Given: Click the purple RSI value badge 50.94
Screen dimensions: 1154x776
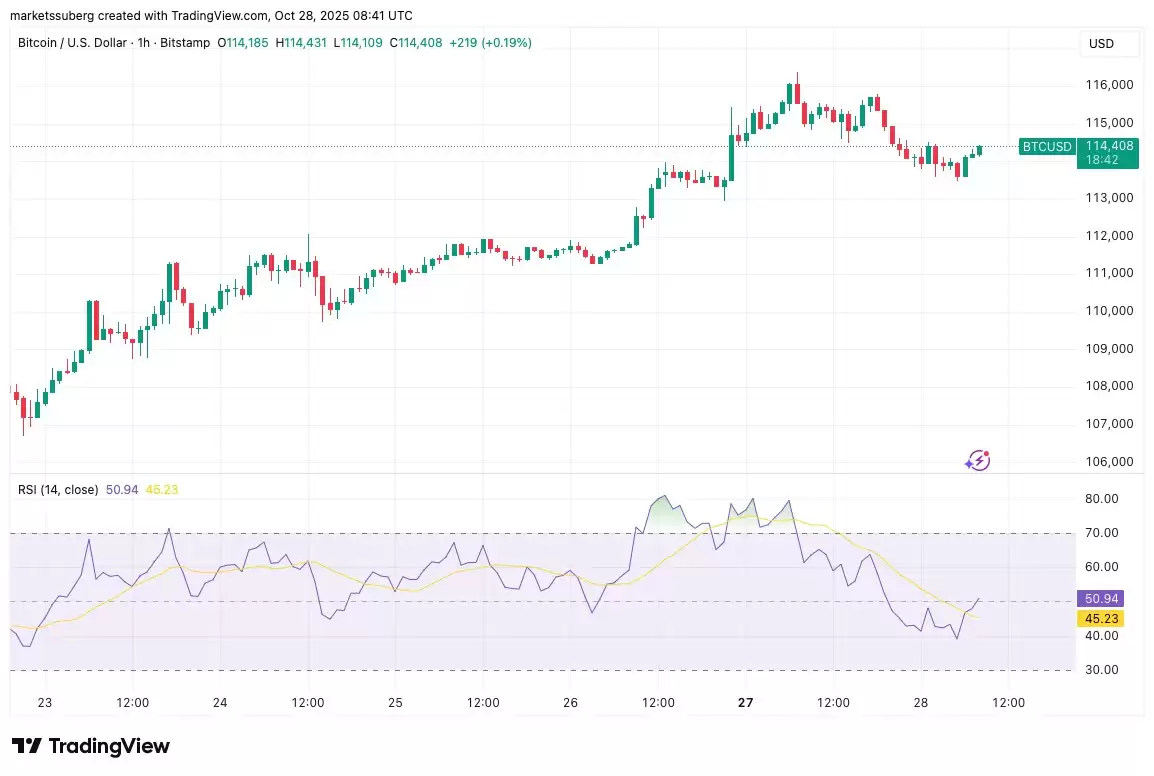Looking at the screenshot, I should click(x=1101, y=598).
